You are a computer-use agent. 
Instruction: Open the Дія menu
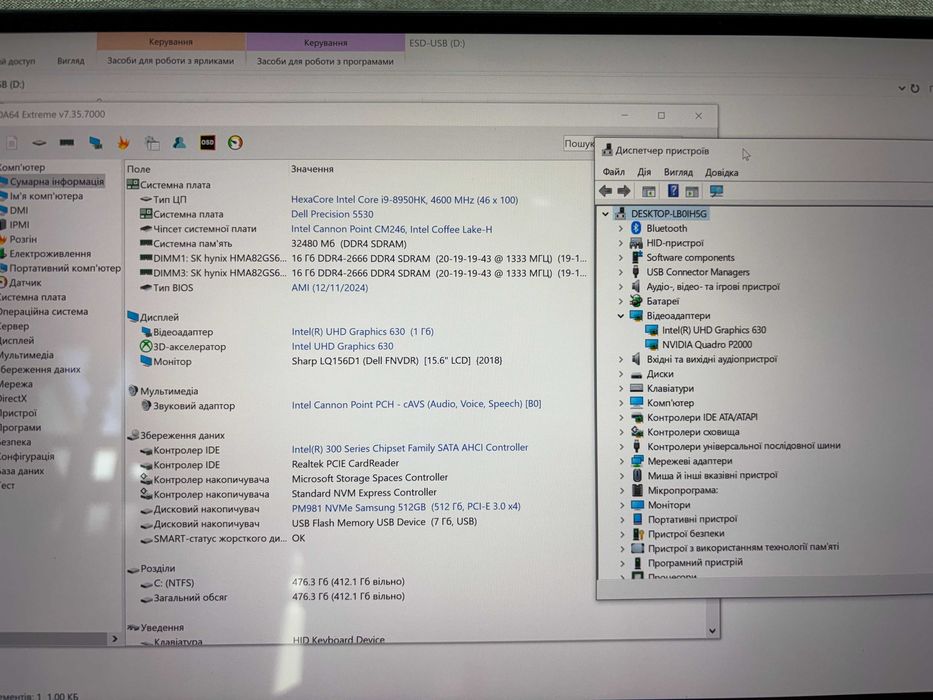point(644,172)
